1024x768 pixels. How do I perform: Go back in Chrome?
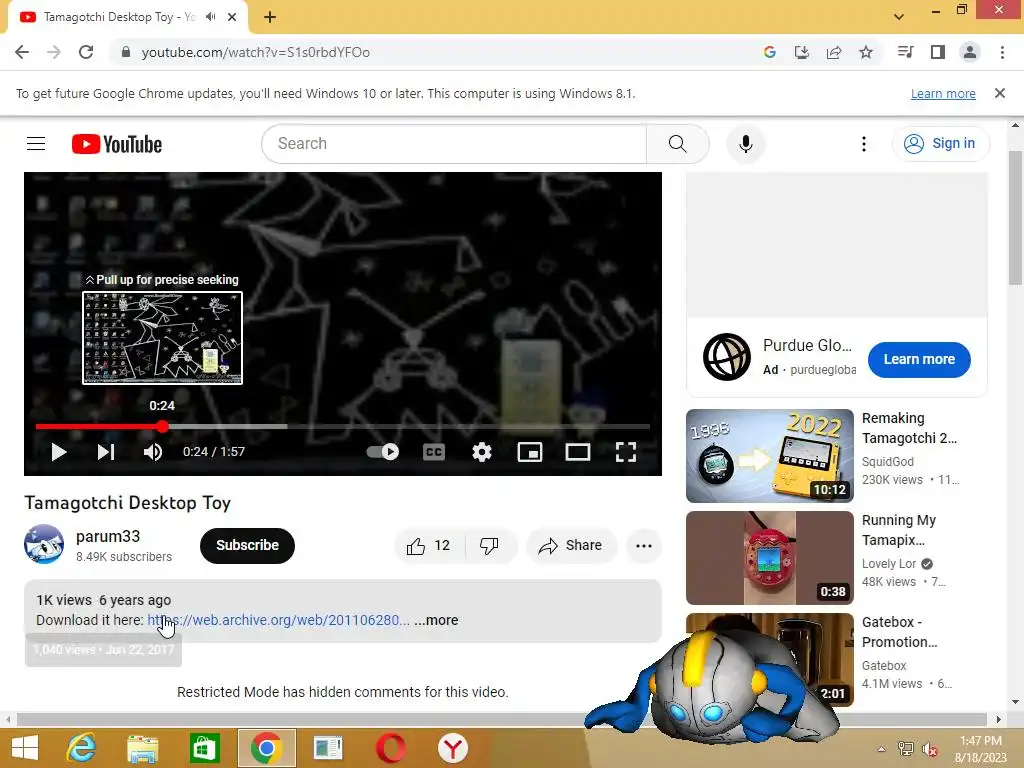coord(22,52)
